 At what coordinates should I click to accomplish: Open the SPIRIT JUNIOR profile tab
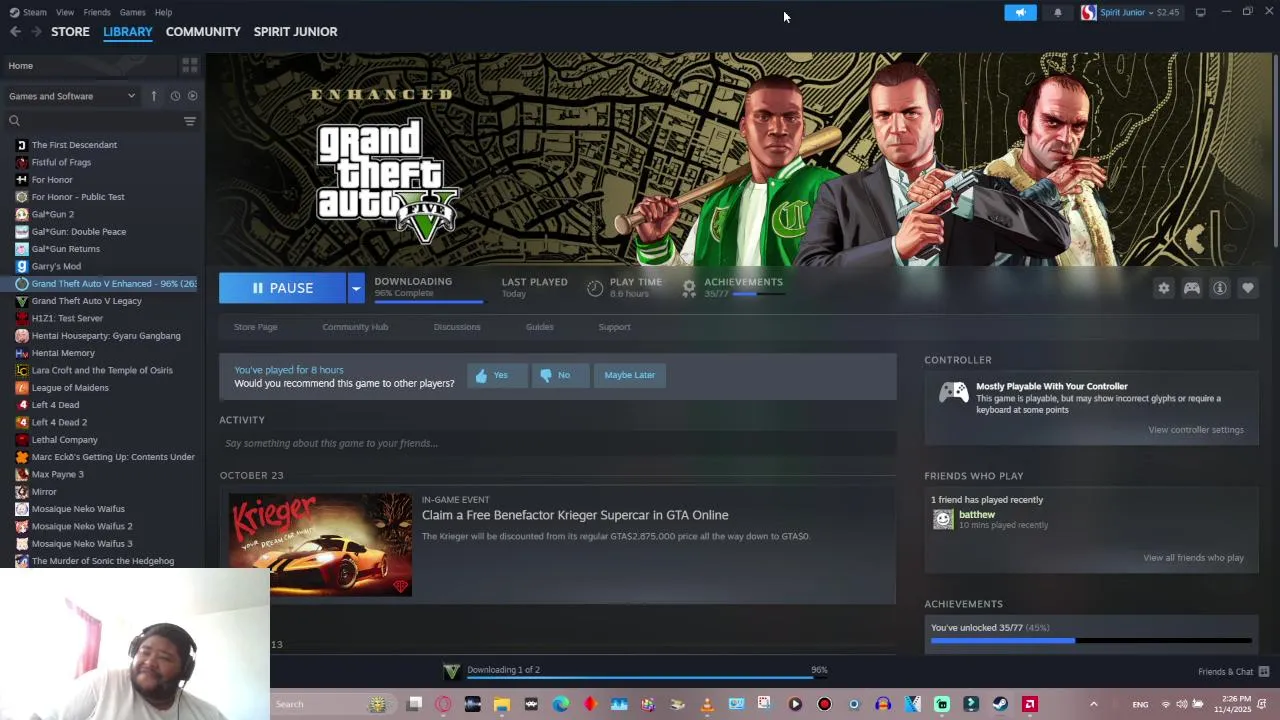[x=295, y=32]
